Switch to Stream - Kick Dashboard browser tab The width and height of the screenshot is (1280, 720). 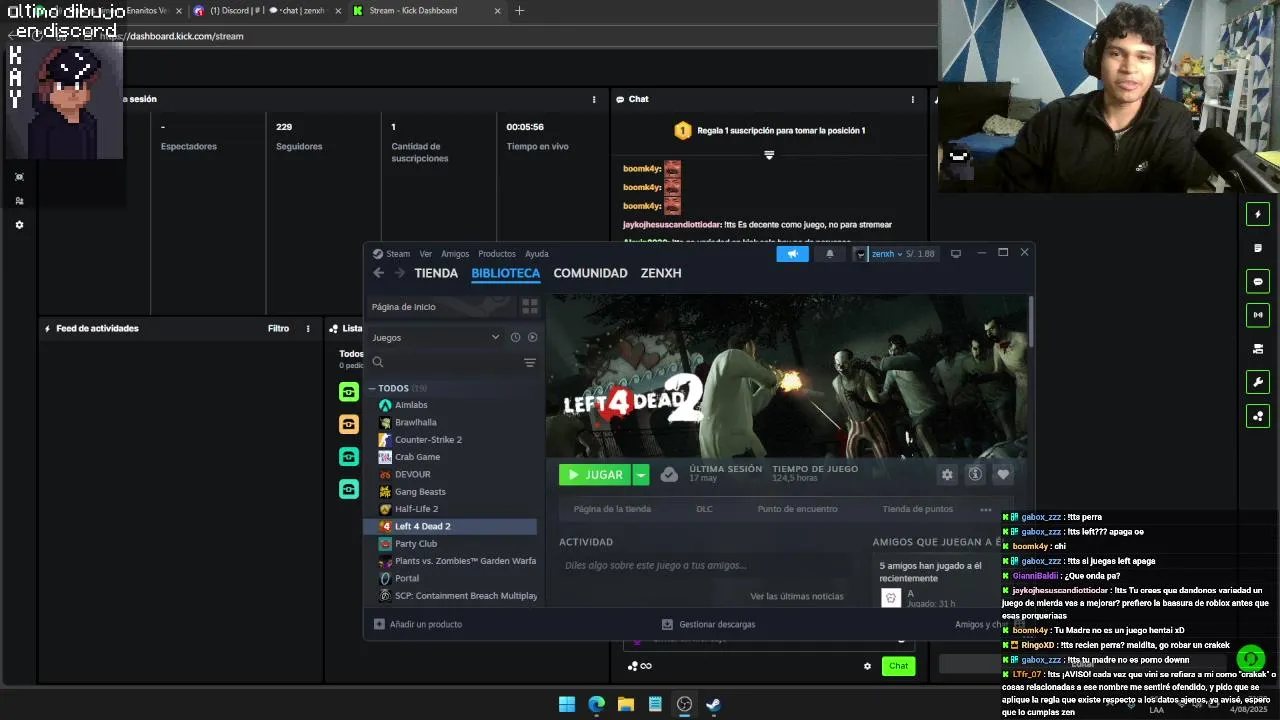[426, 11]
